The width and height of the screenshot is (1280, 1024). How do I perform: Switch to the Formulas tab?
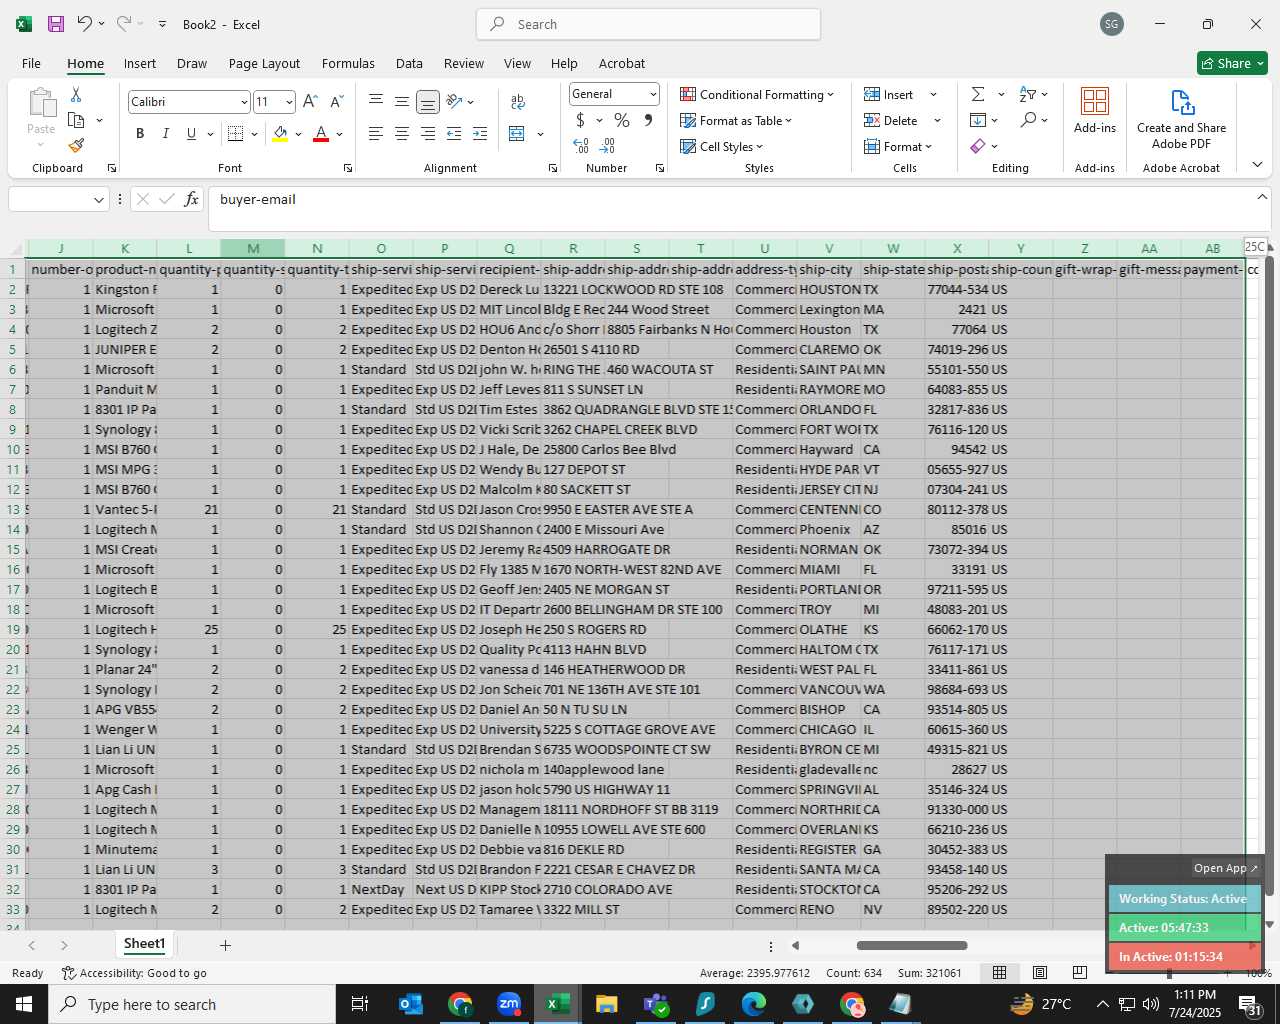tap(348, 63)
